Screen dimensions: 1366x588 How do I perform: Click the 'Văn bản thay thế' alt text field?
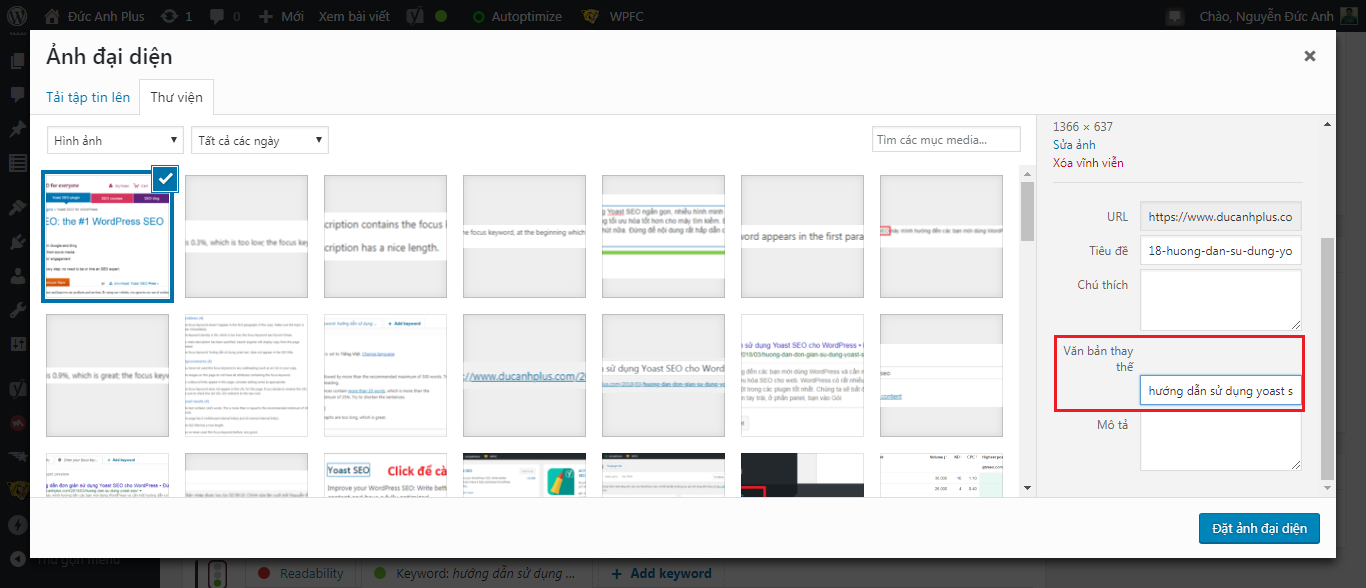(1220, 390)
